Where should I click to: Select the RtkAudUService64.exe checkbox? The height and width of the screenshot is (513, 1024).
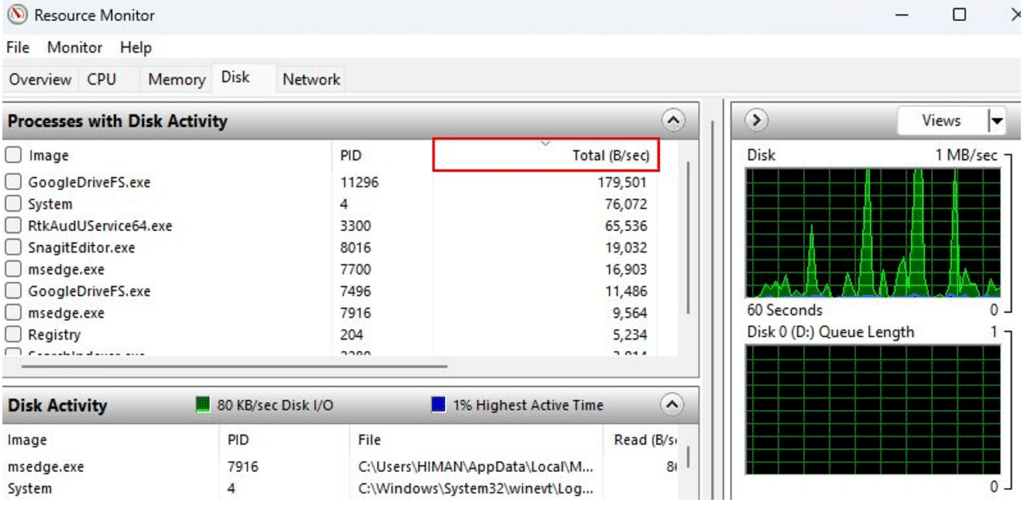14,226
